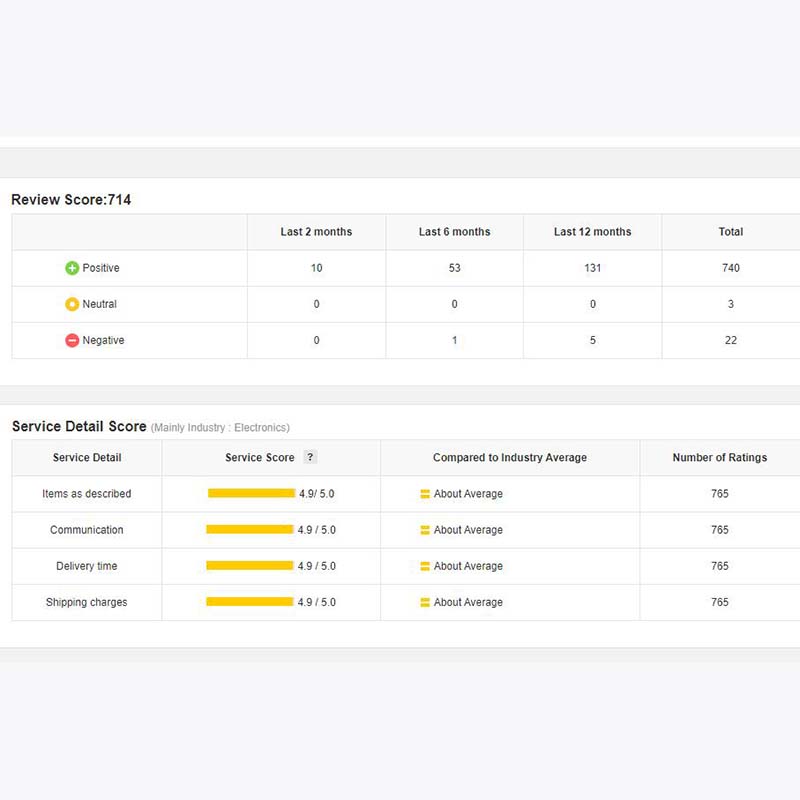The width and height of the screenshot is (800, 800).
Task: View 131 positive reviews from last 12 months
Action: pyautogui.click(x=592, y=268)
